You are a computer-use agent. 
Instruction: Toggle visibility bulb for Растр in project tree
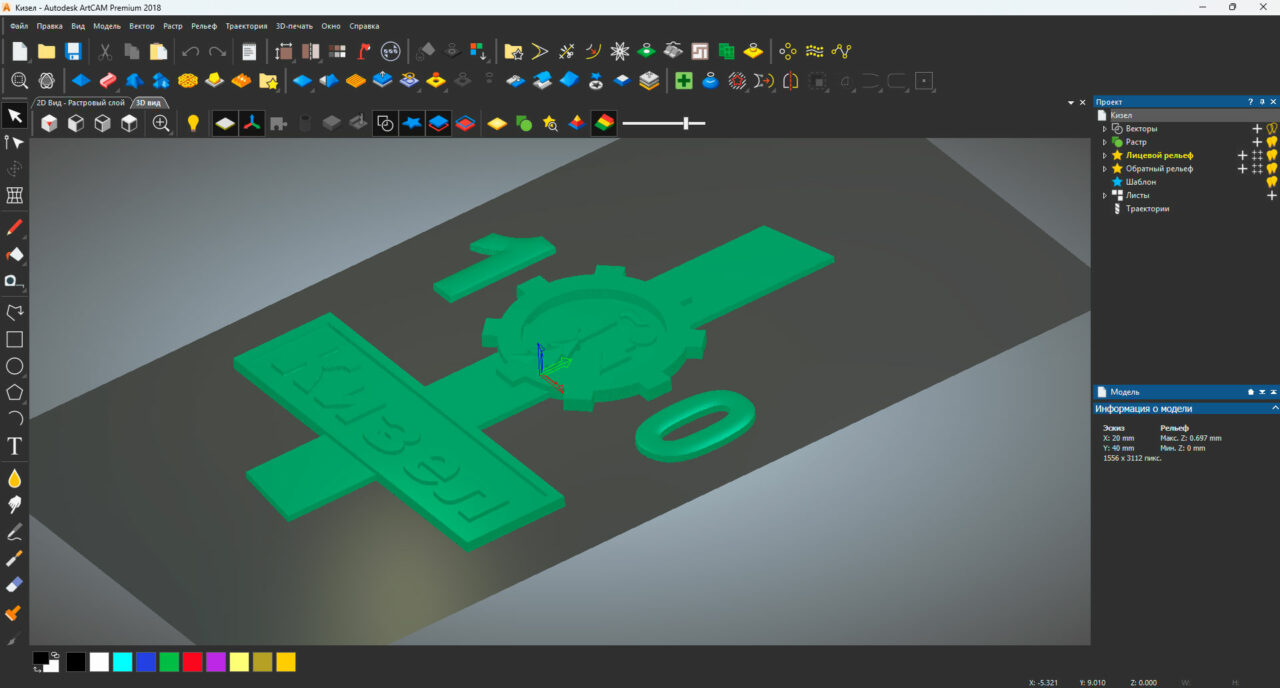pos(1271,141)
